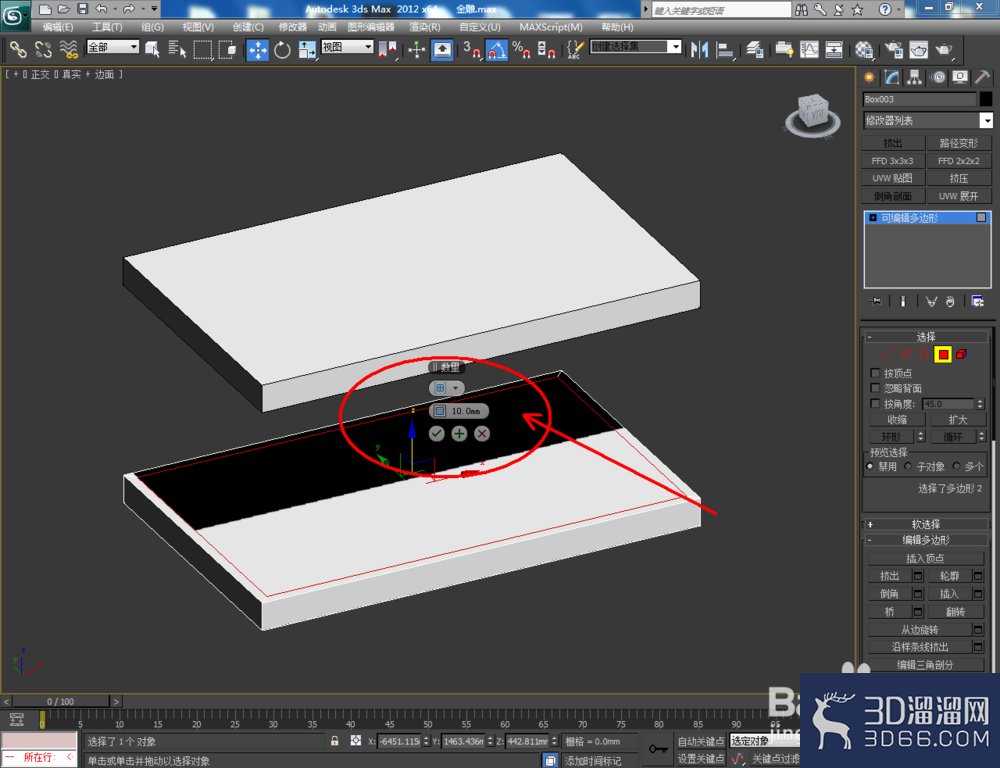This screenshot has width=1000, height=768.
Task: Open the 全部 selection filter dropdown
Action: pyautogui.click(x=113, y=47)
